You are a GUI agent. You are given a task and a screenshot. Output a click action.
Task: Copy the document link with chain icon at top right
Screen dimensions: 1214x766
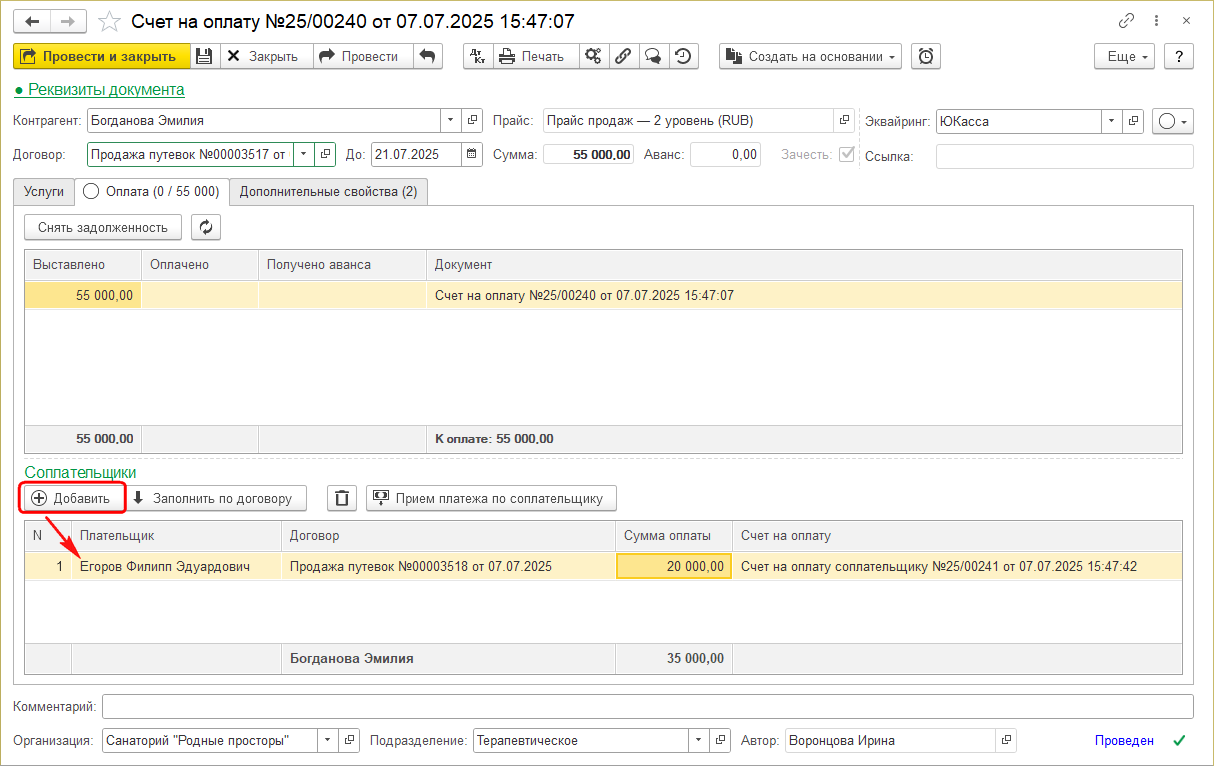click(1127, 21)
